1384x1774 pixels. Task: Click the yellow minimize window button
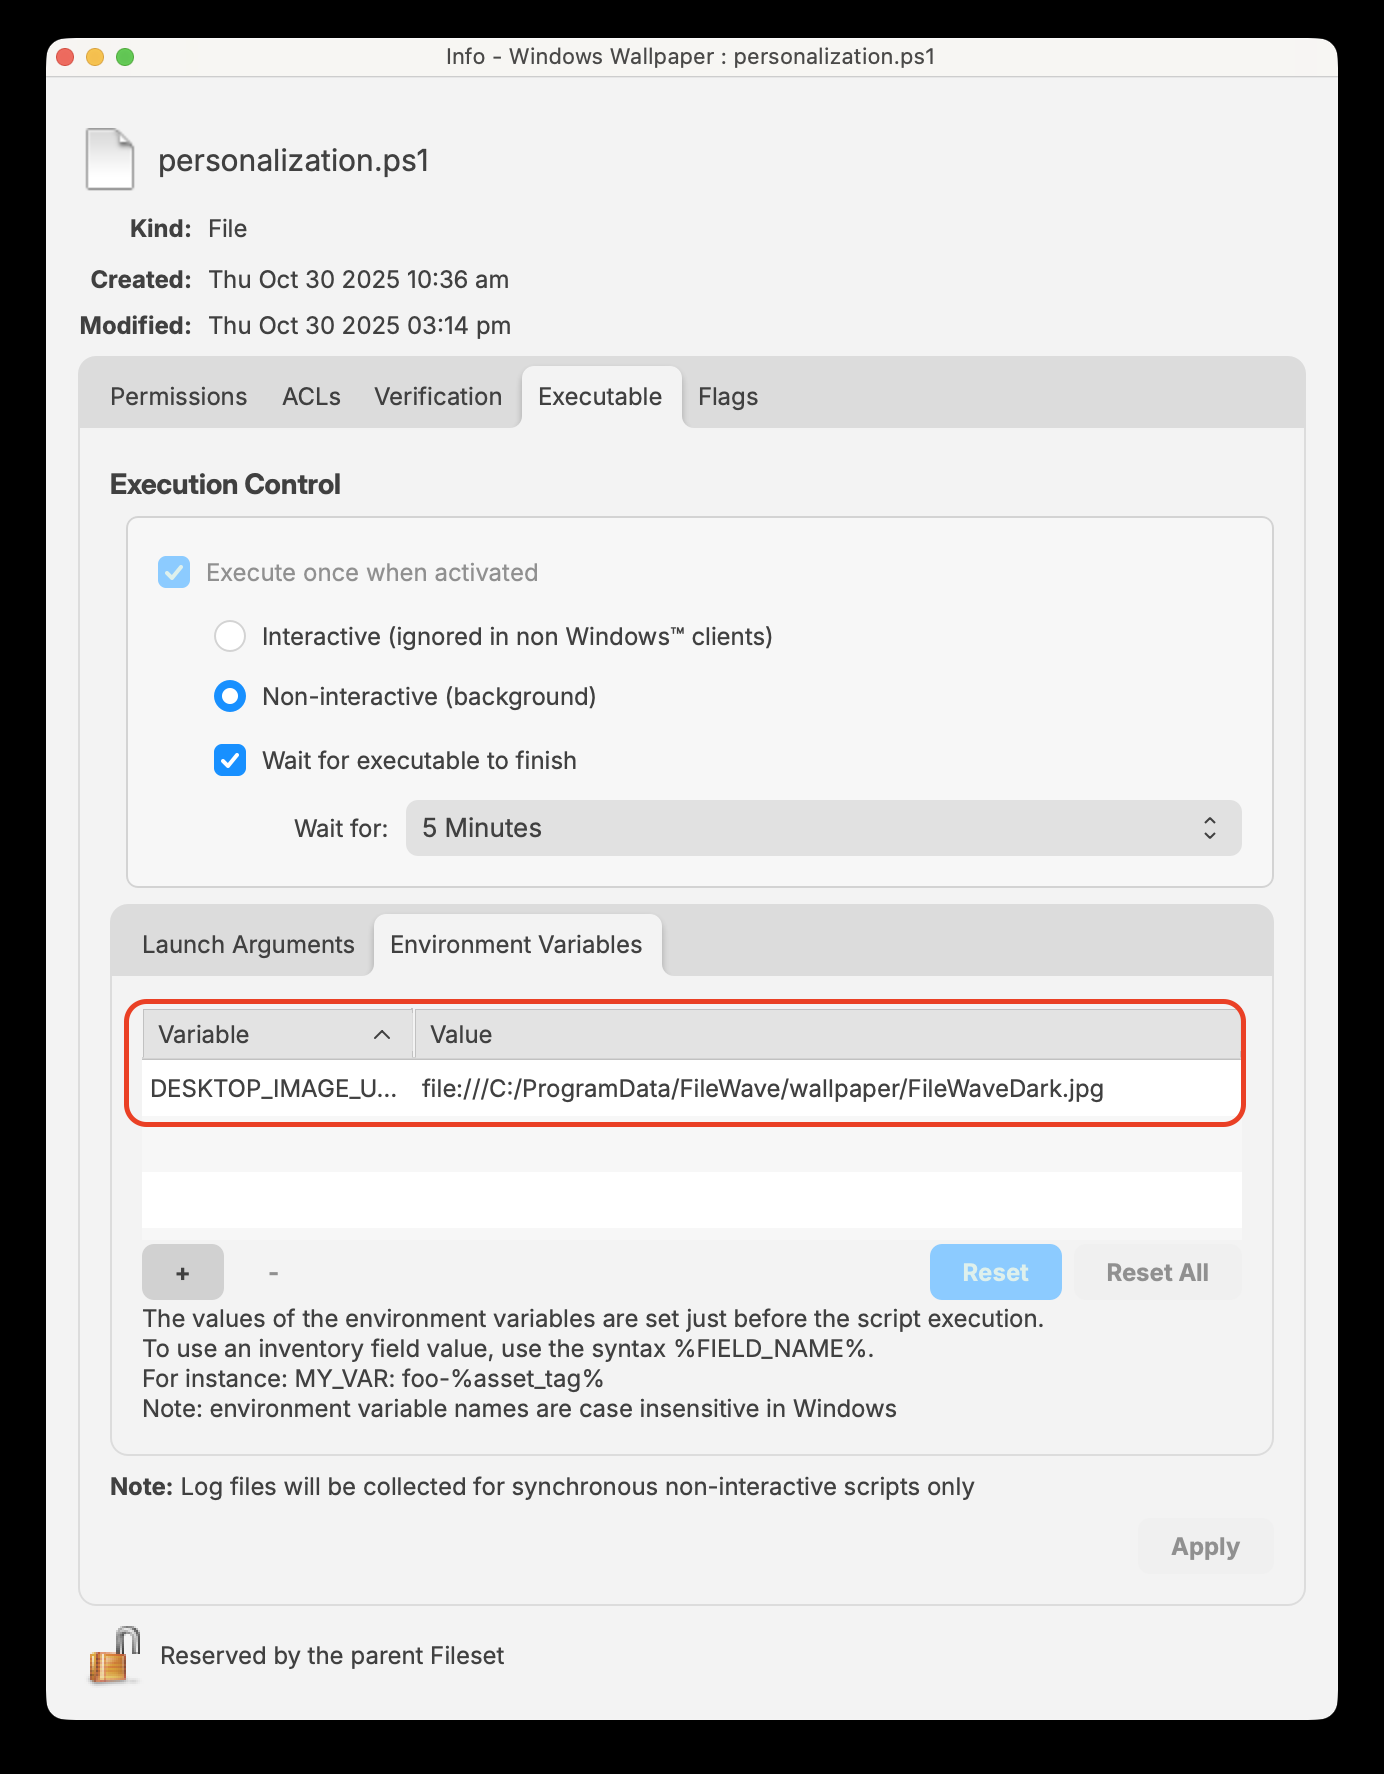pyautogui.click(x=95, y=57)
